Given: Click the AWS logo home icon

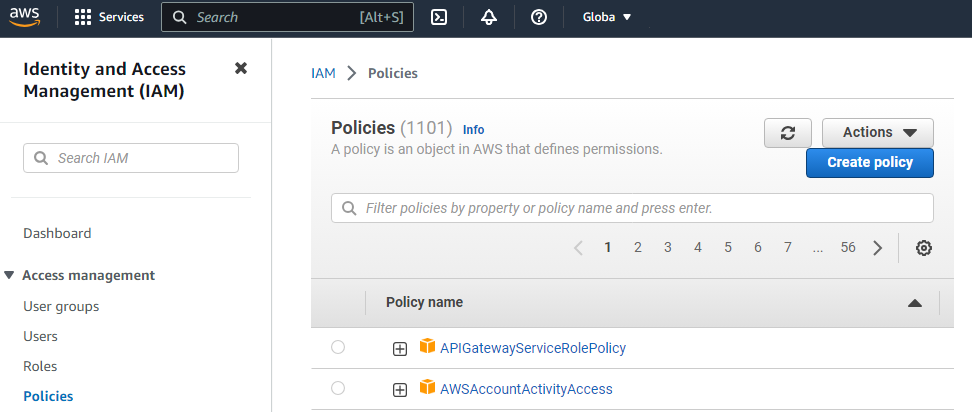Looking at the screenshot, I should 26,17.
